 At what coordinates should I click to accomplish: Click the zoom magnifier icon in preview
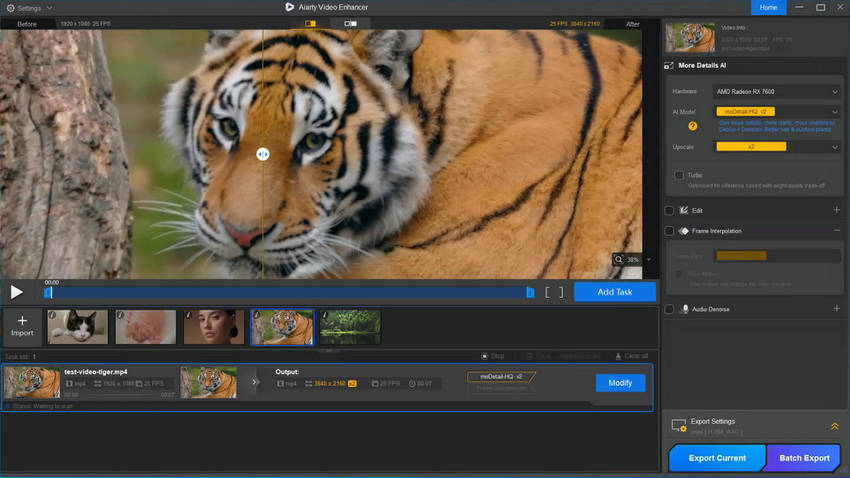(619, 260)
